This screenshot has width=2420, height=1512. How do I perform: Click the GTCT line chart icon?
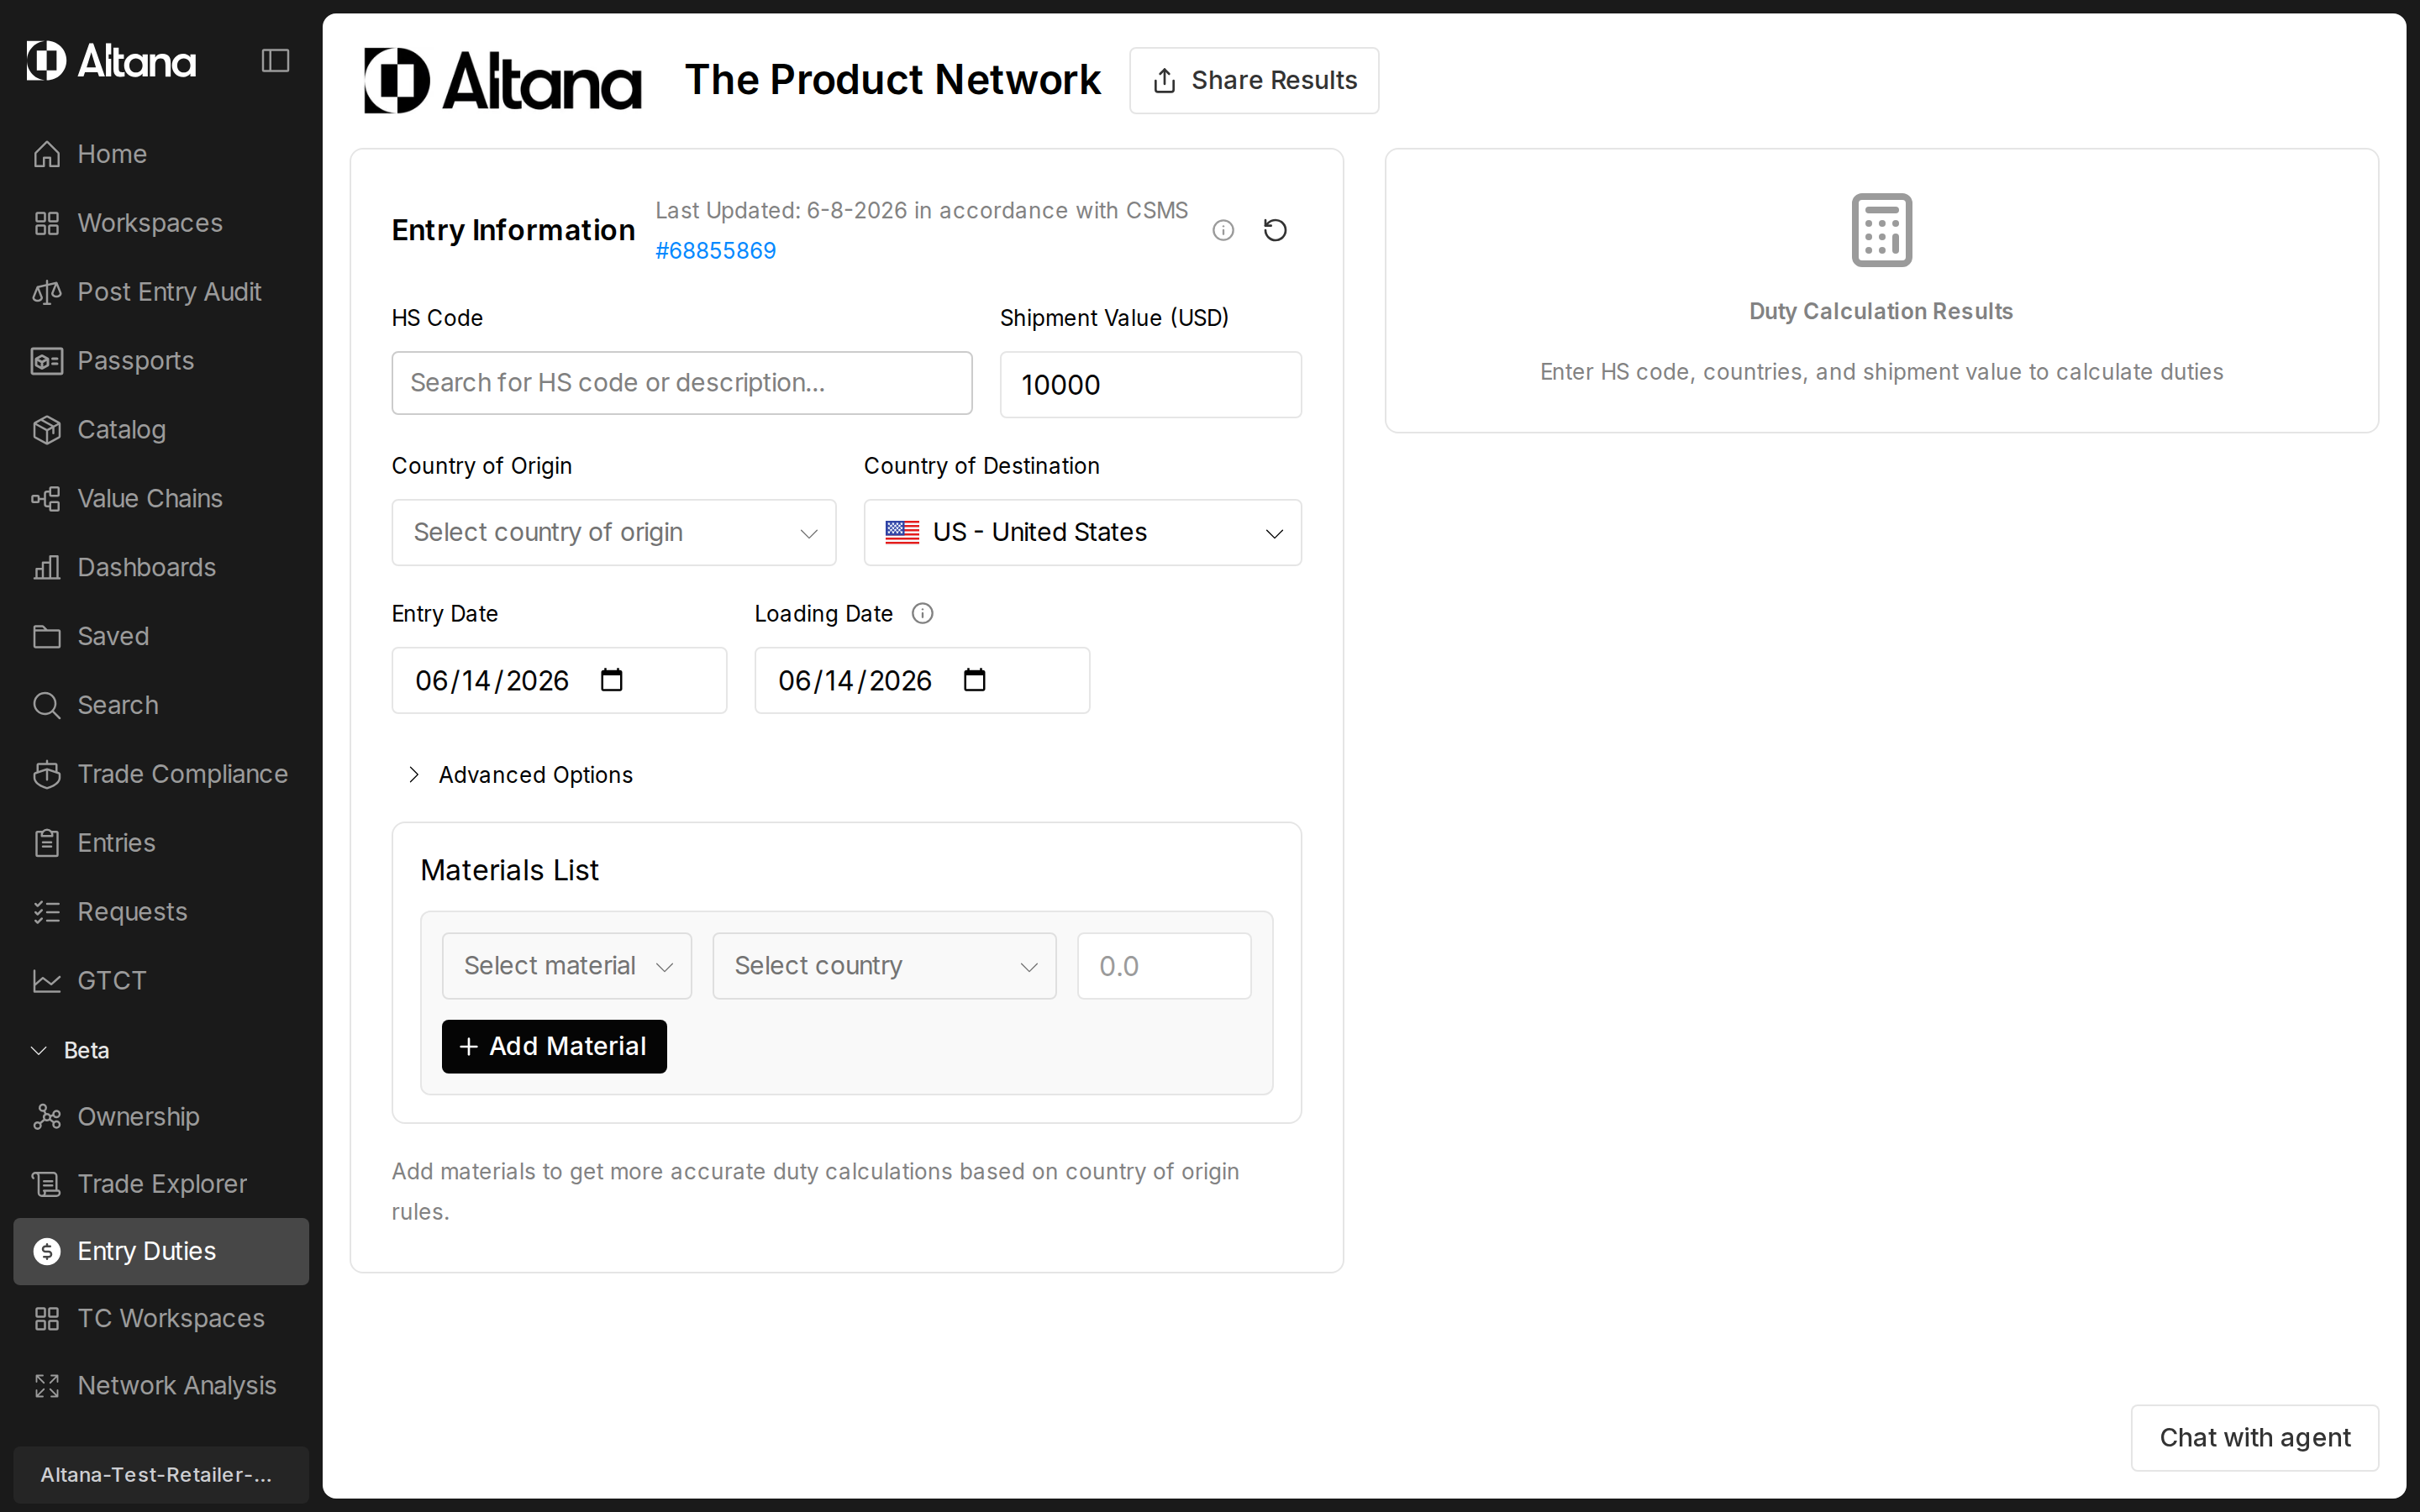tap(46, 982)
